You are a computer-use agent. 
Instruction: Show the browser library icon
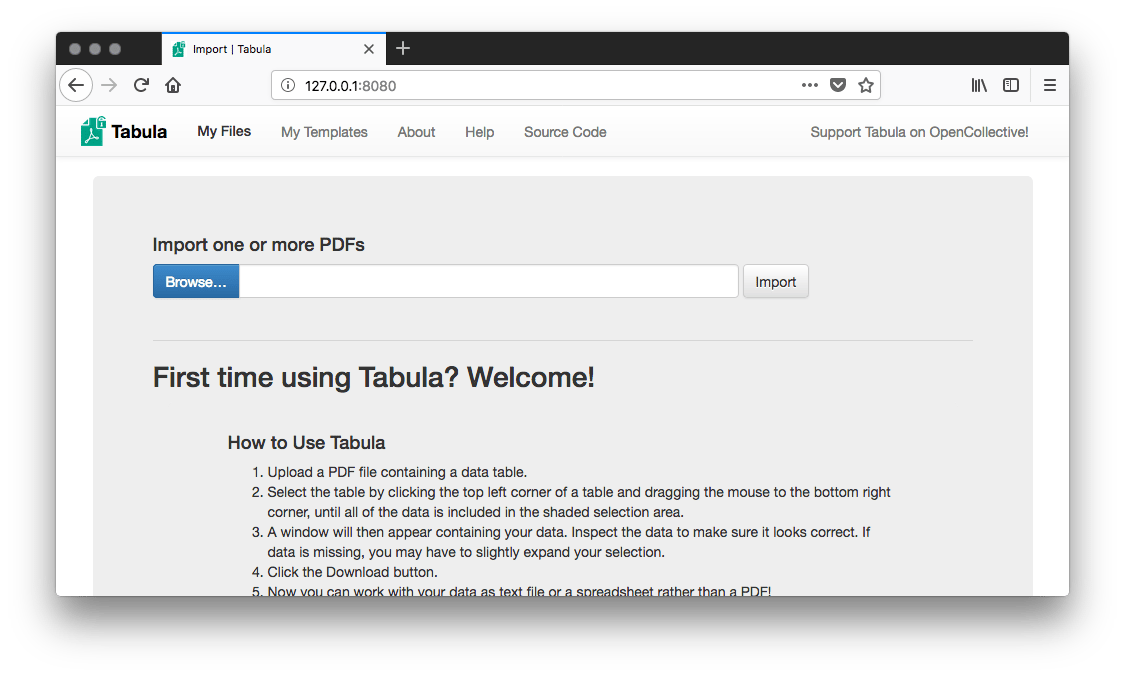pyautogui.click(x=979, y=85)
